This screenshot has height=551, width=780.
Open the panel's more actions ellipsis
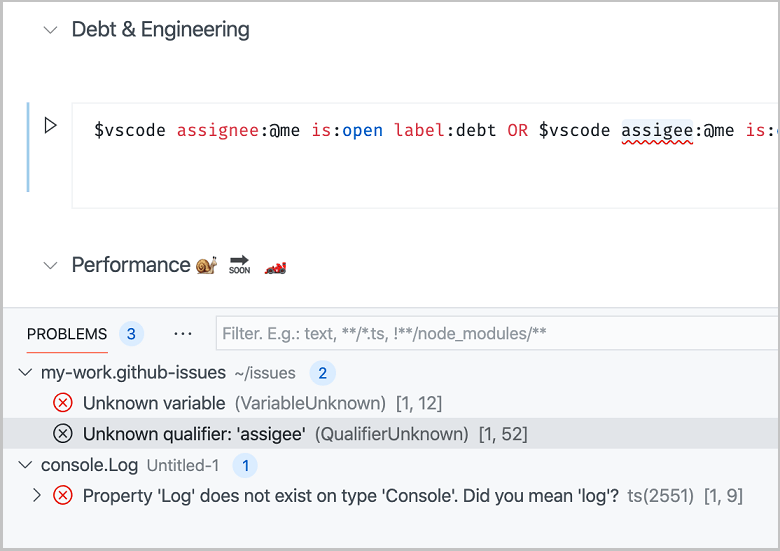183,334
